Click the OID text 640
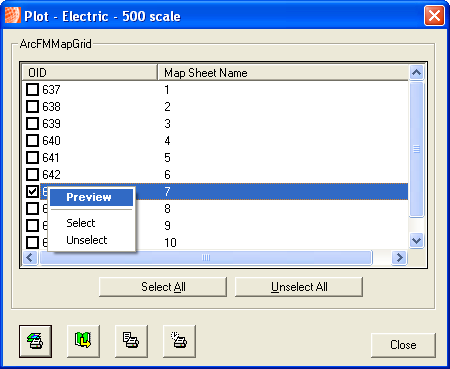Viewport: 450px width, 369px height. click(x=51, y=141)
